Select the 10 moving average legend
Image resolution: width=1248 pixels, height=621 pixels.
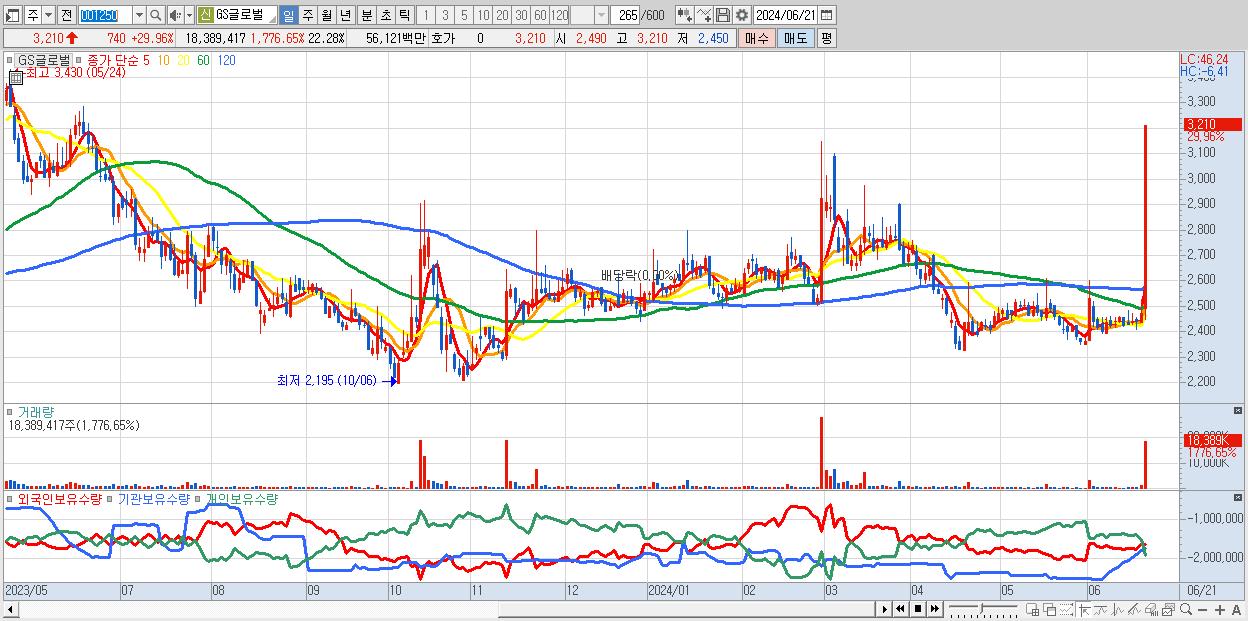(x=164, y=60)
